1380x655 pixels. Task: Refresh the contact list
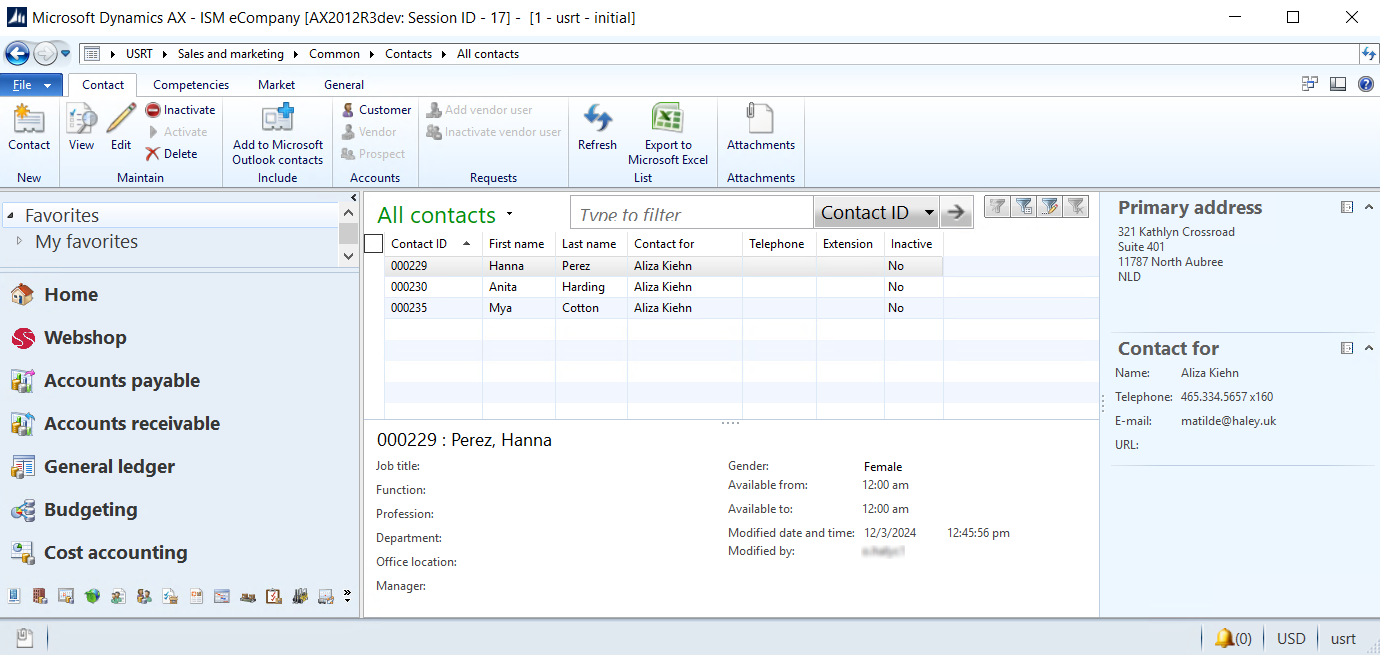point(597,128)
